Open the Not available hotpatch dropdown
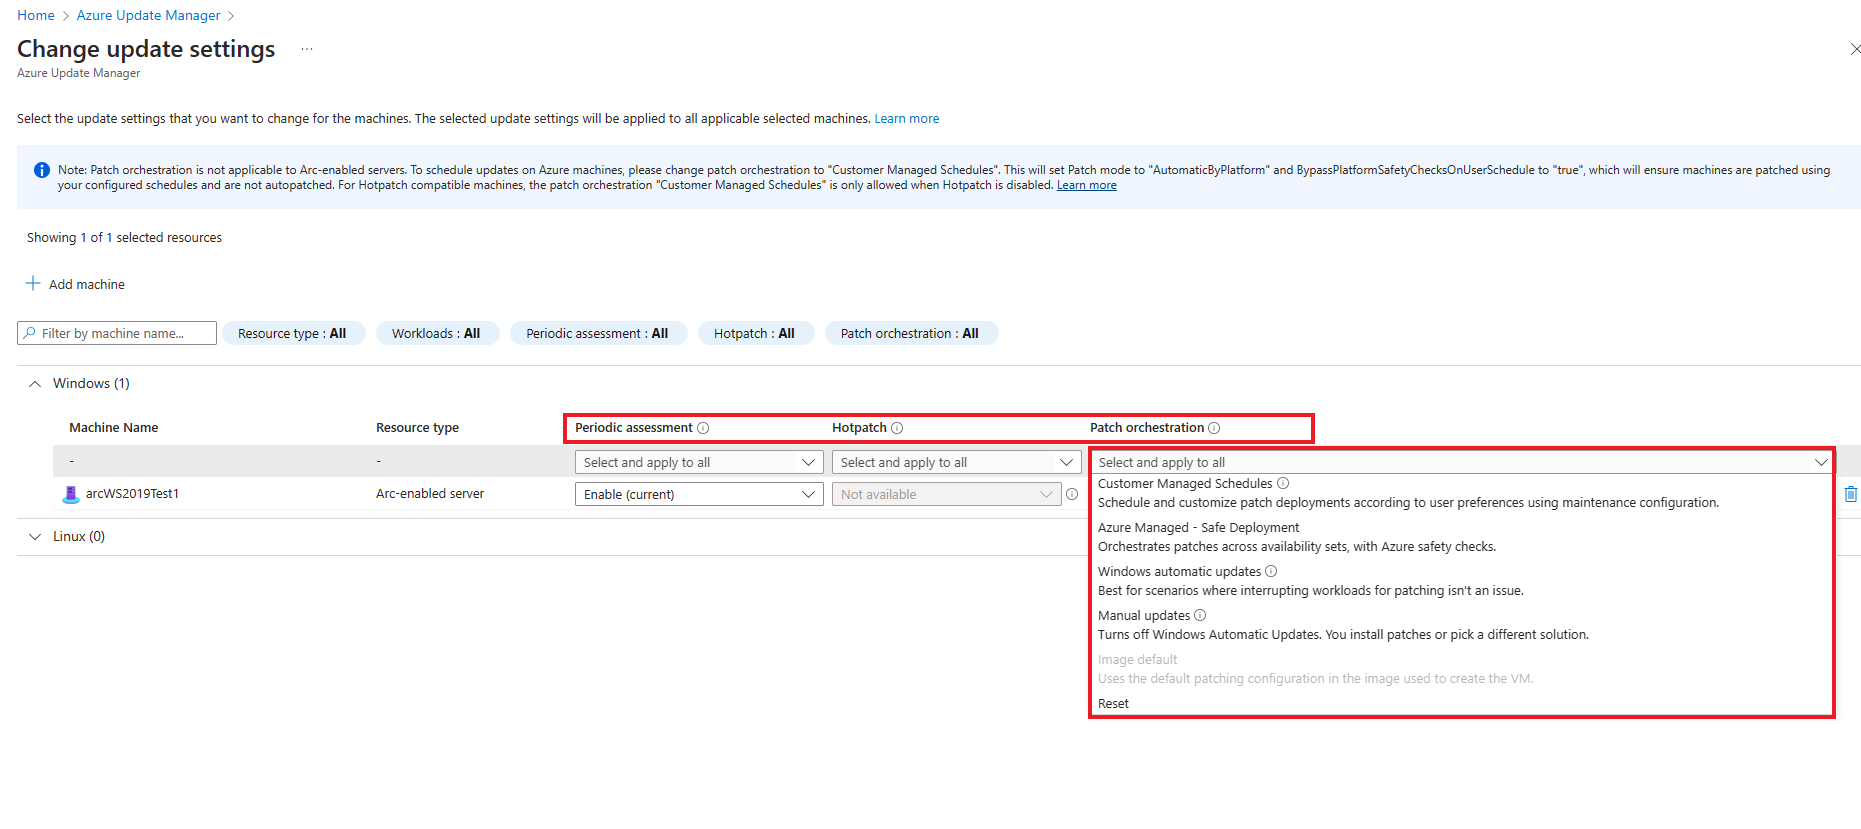1861x829 pixels. (946, 494)
